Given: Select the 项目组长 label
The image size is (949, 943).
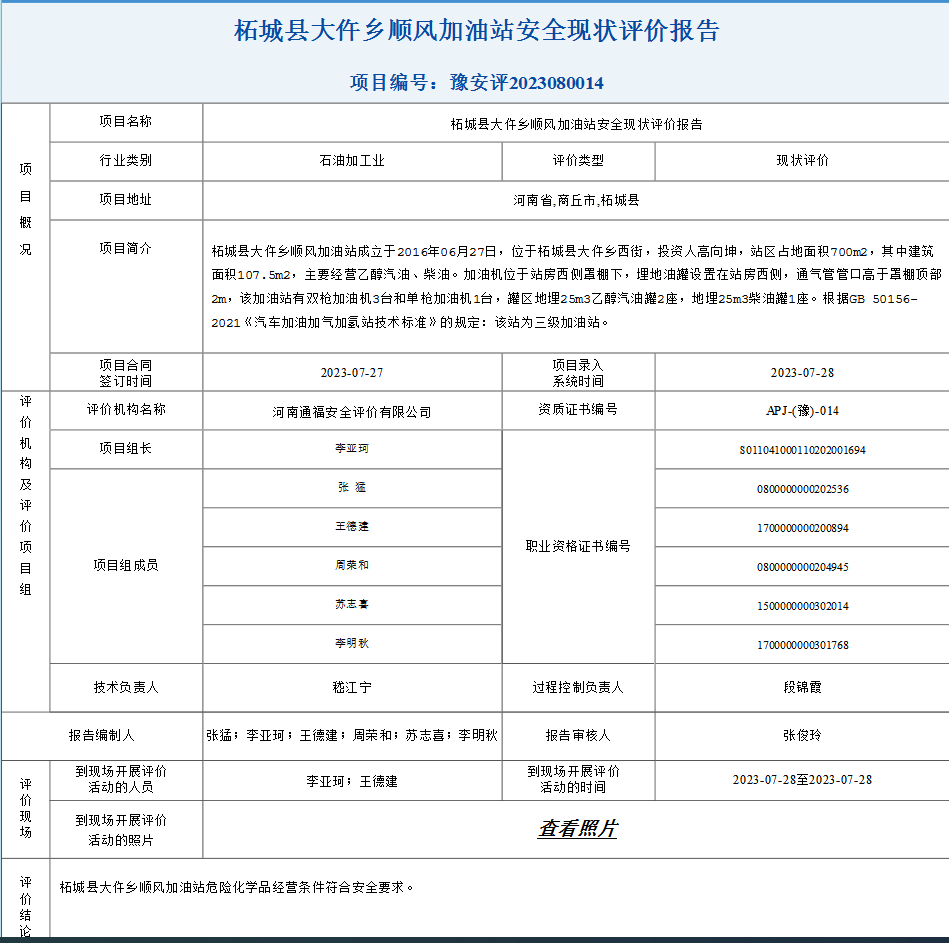Looking at the screenshot, I should 126,448.
